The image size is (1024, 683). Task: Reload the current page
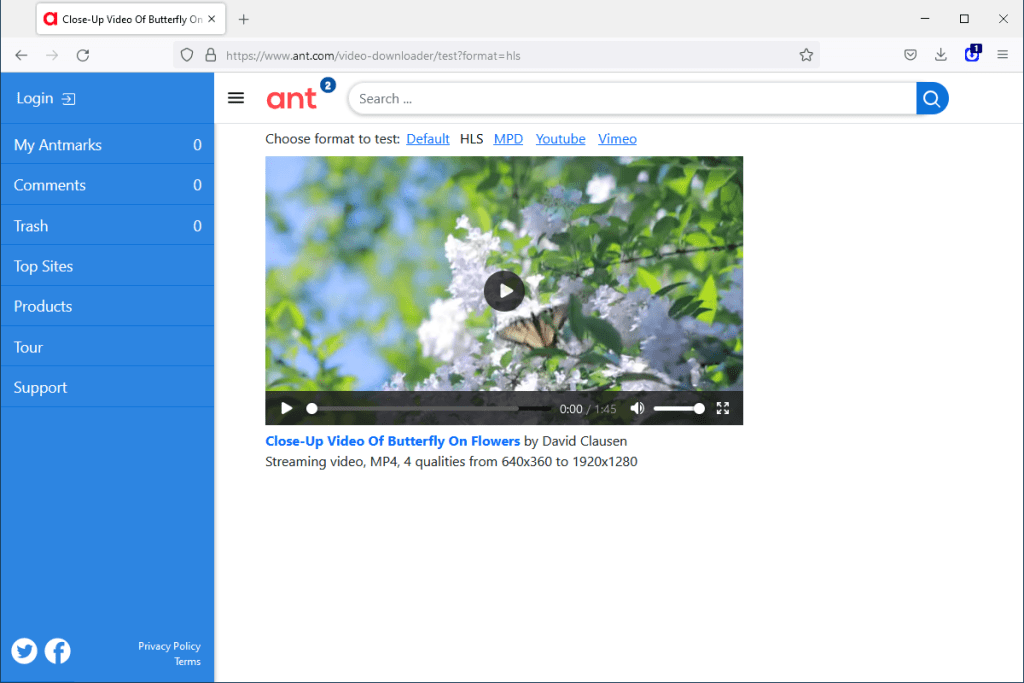point(83,55)
